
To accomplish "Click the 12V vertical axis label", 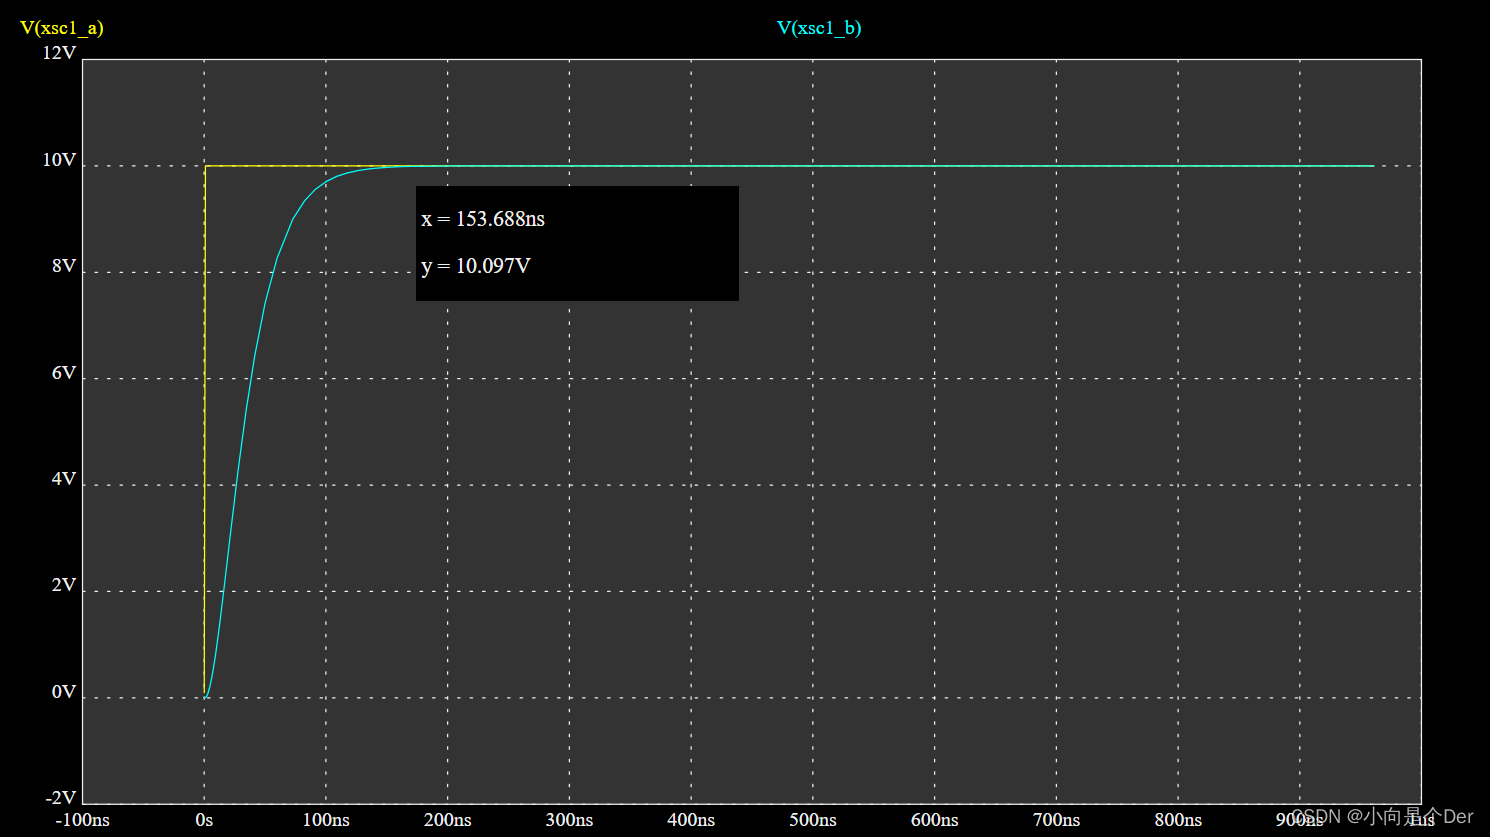I will tap(59, 53).
